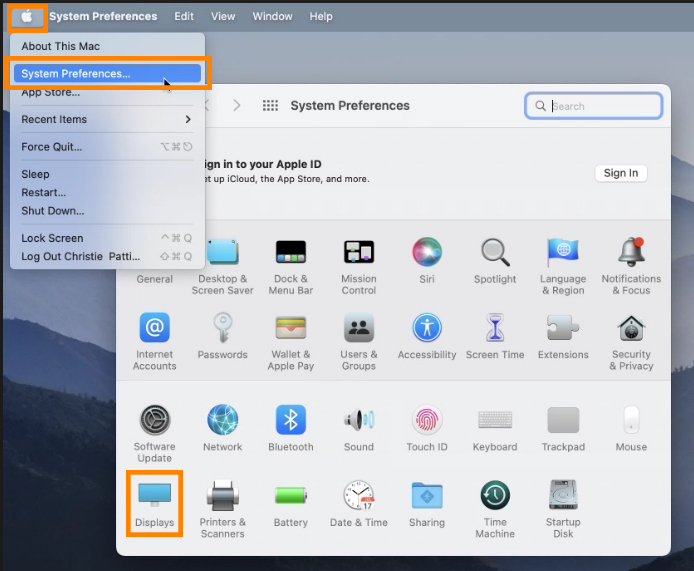Screen dimensions: 694x571
Task: Open Sound preferences
Action: [x=359, y=428]
